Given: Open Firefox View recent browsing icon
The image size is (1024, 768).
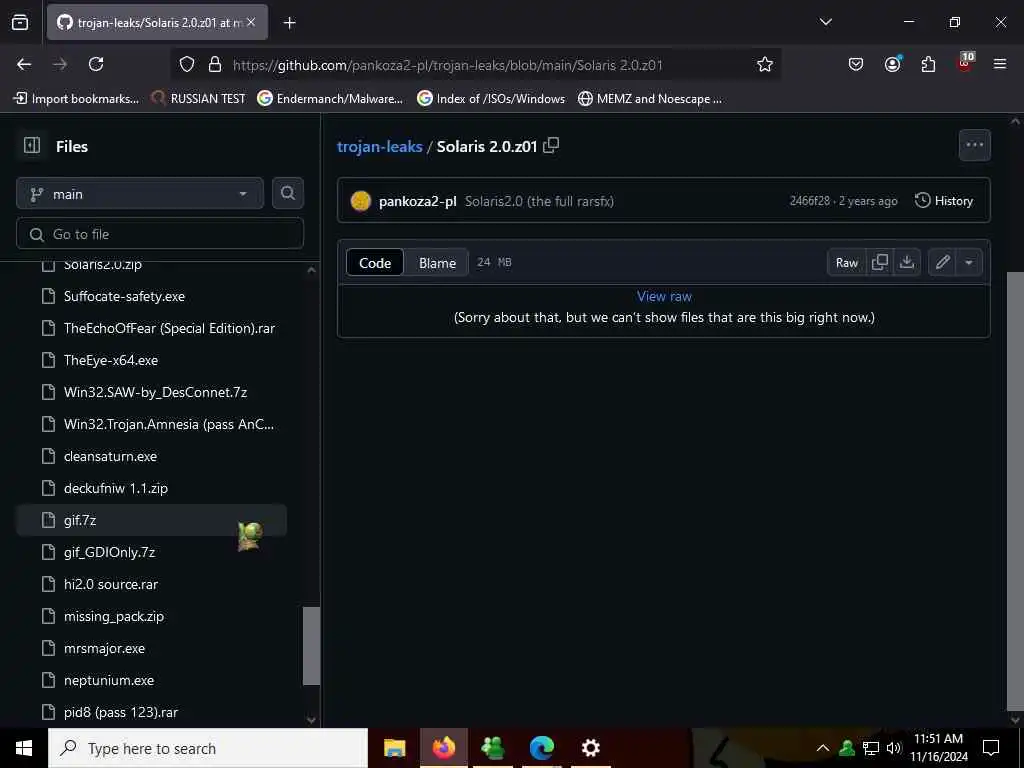Looking at the screenshot, I should [20, 22].
